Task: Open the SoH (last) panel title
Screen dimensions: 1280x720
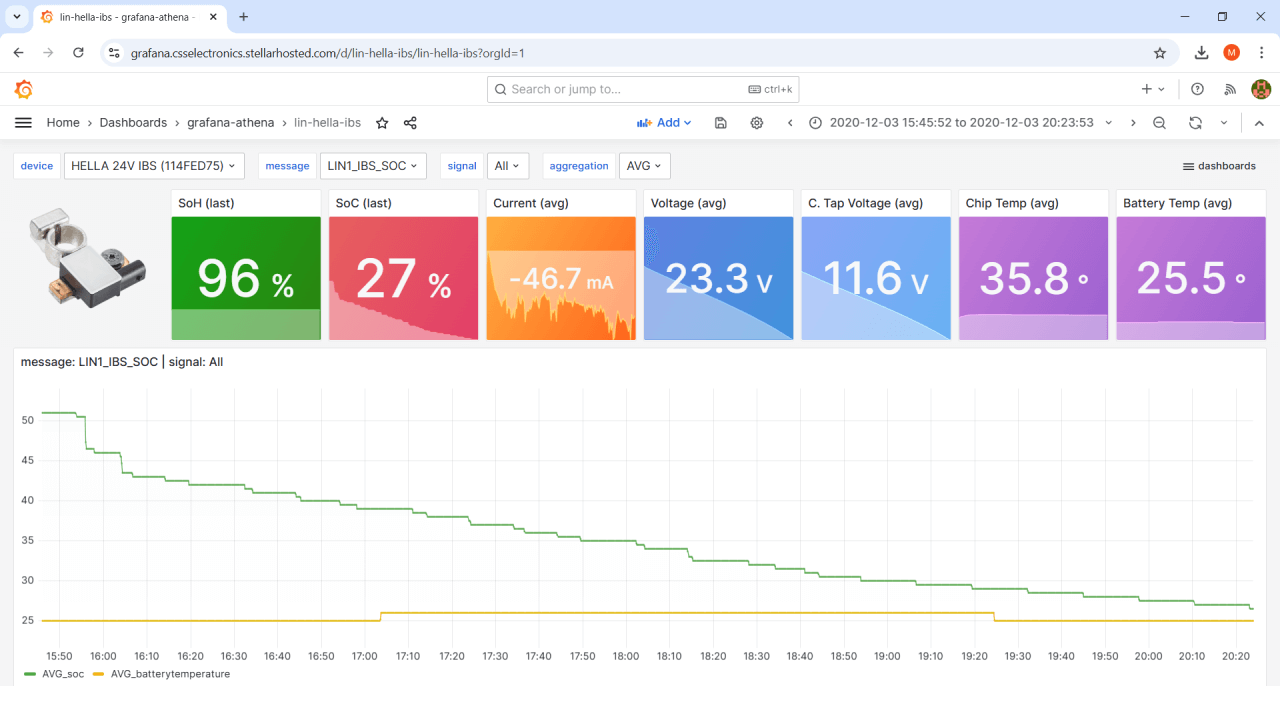Action: 206,203
